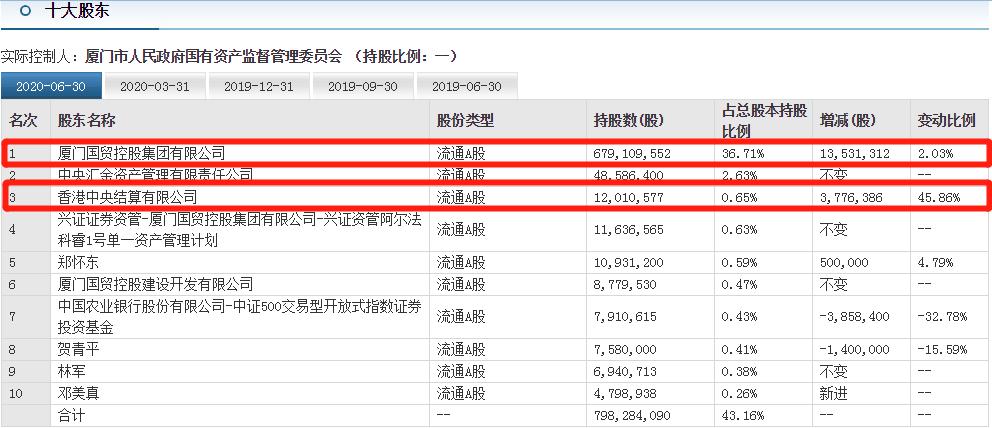992x428 pixels.
Task: Click the 合计 total row label
Action: 71,415
